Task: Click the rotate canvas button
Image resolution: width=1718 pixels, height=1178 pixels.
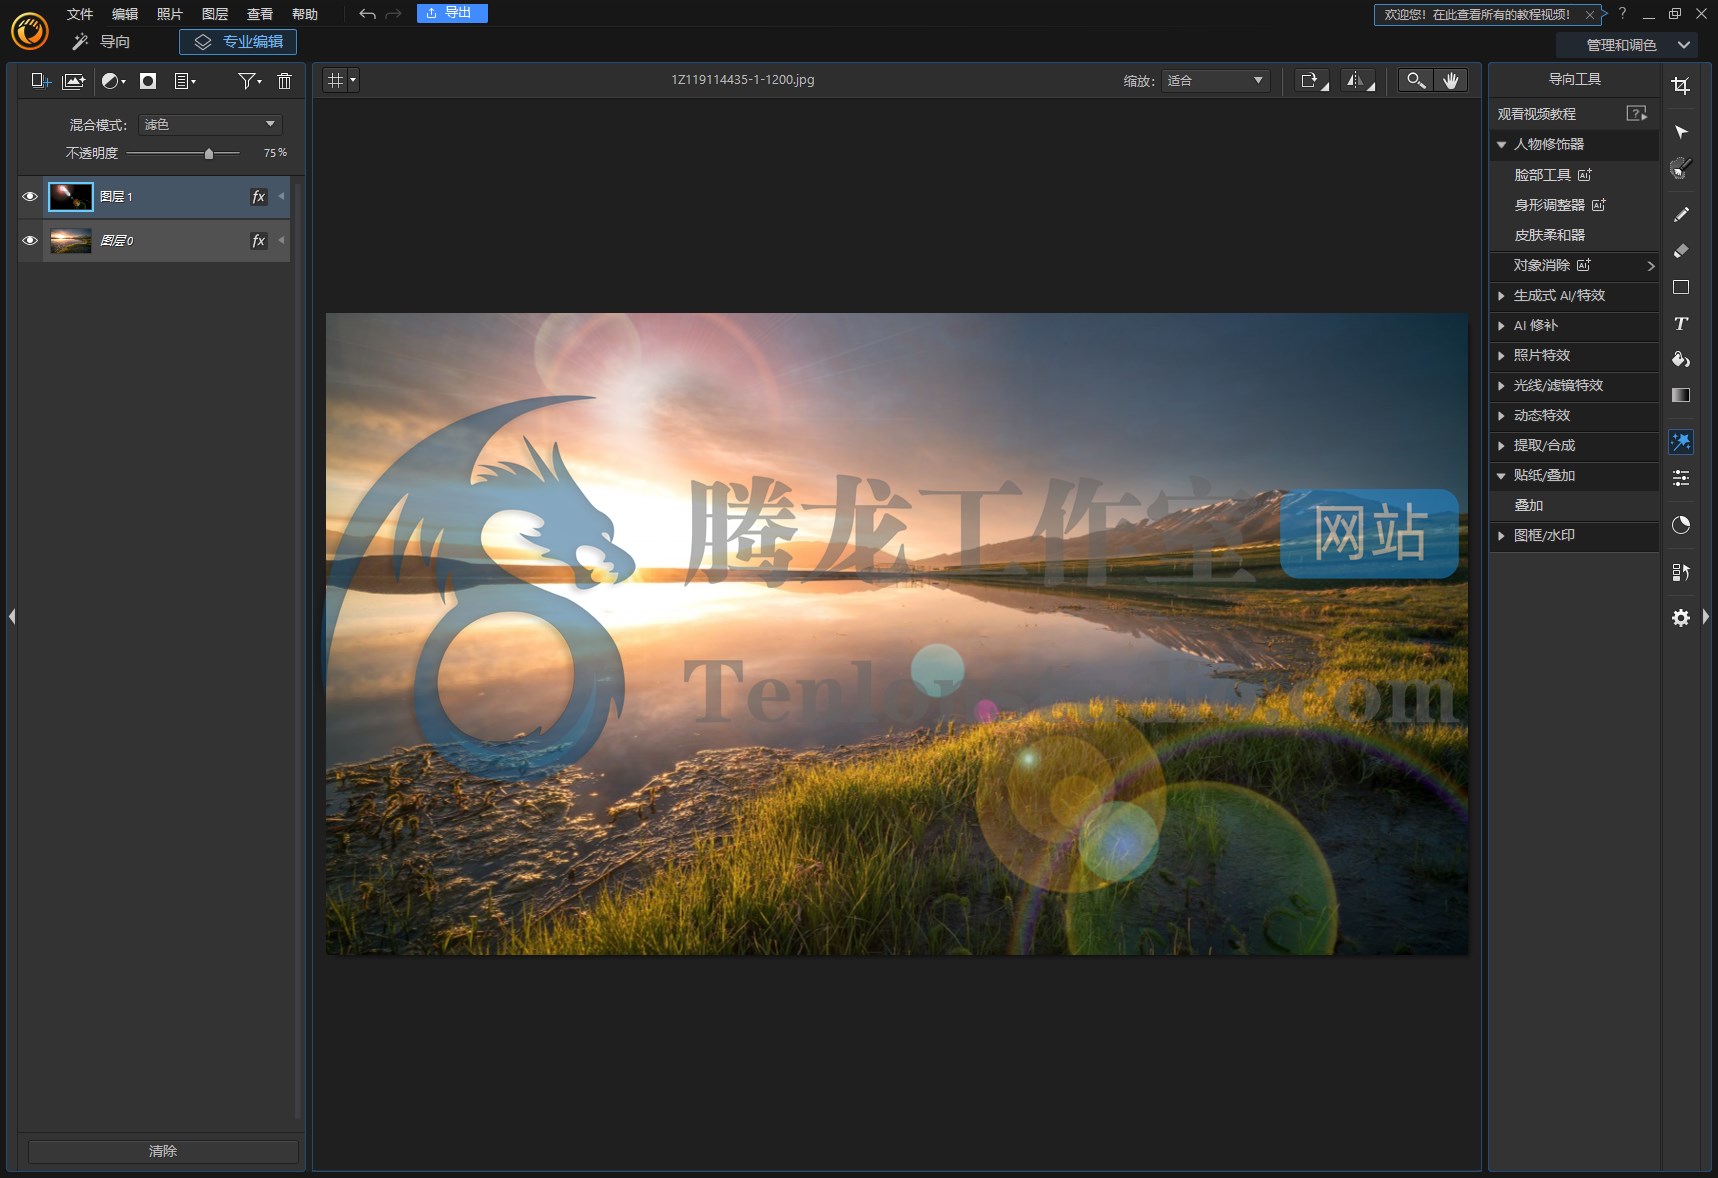Action: click(x=1312, y=81)
